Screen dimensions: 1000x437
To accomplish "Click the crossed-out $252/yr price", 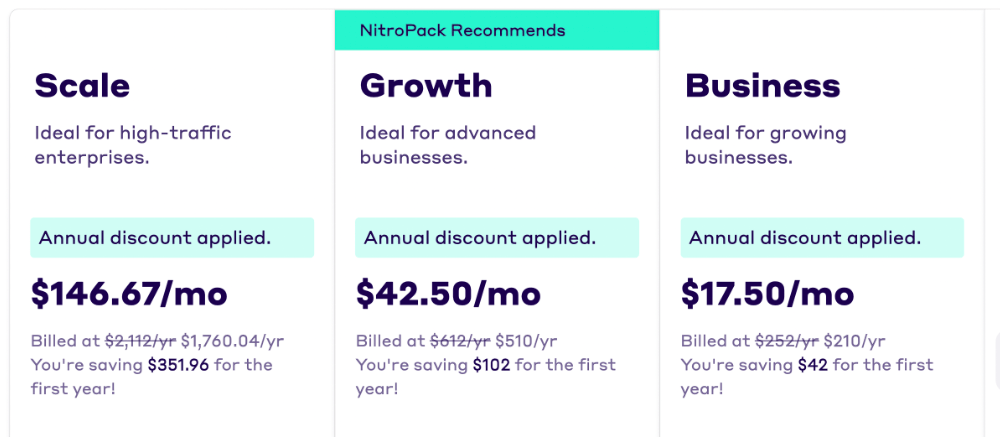I will tap(787, 341).
